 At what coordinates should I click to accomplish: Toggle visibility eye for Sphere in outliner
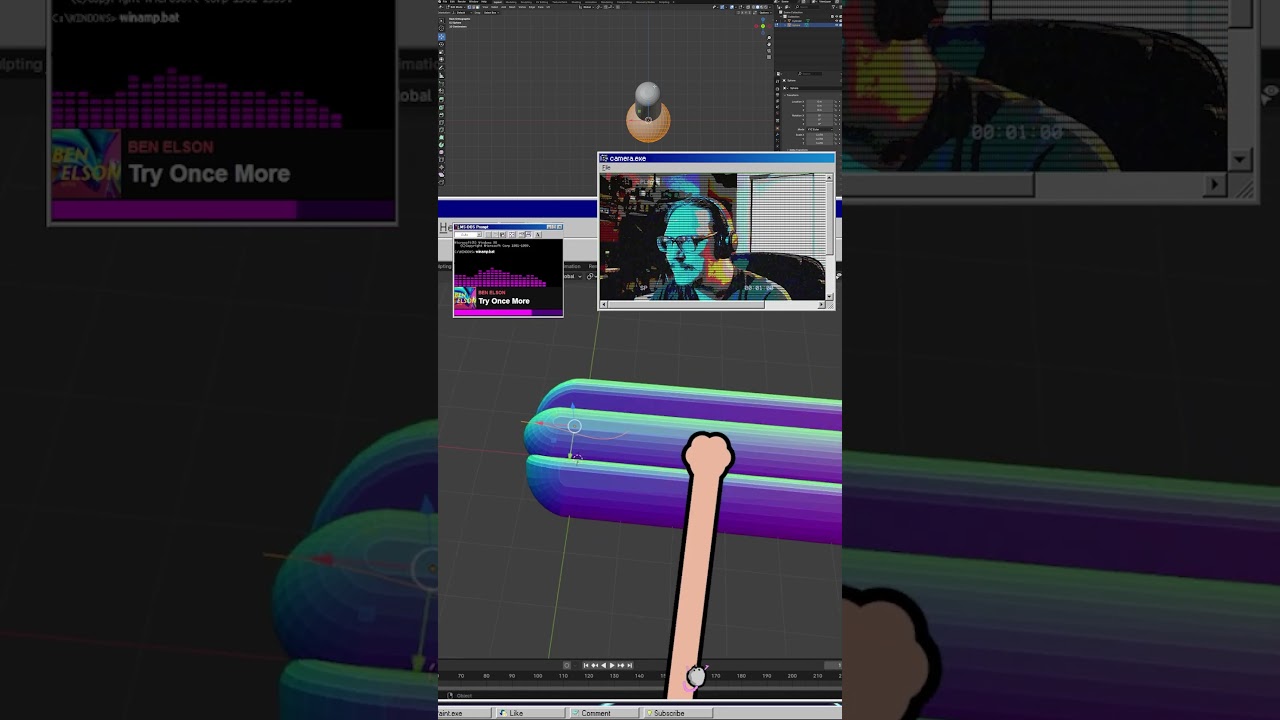(836, 25)
